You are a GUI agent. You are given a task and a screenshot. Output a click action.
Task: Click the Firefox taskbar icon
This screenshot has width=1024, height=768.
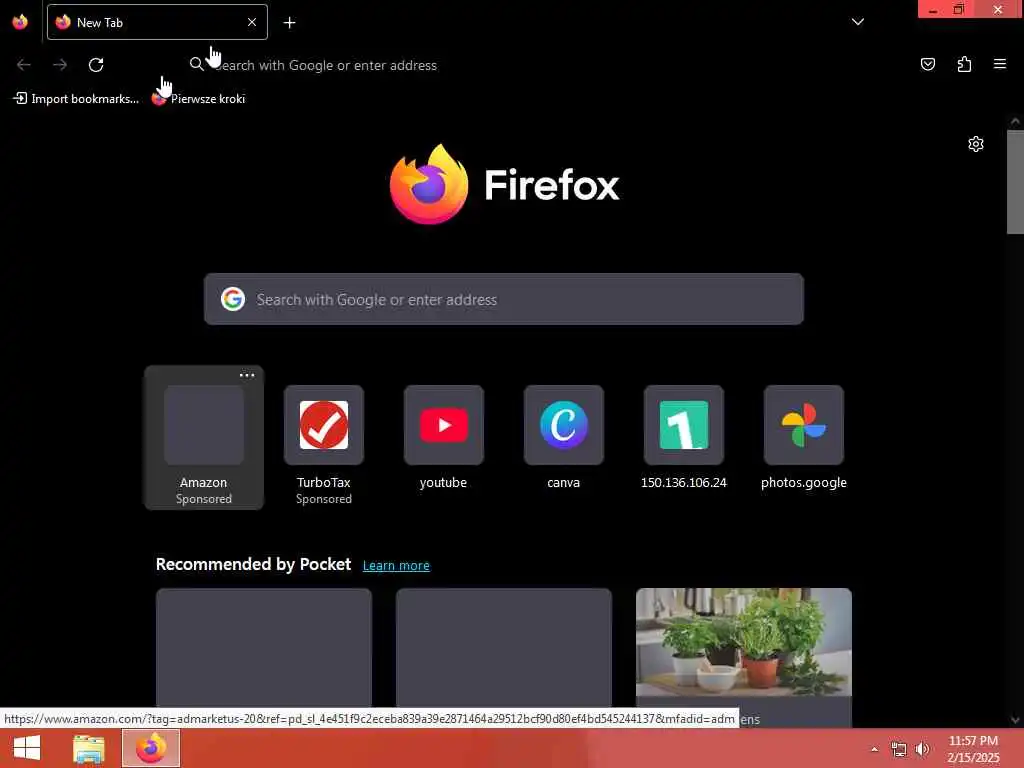tap(151, 748)
